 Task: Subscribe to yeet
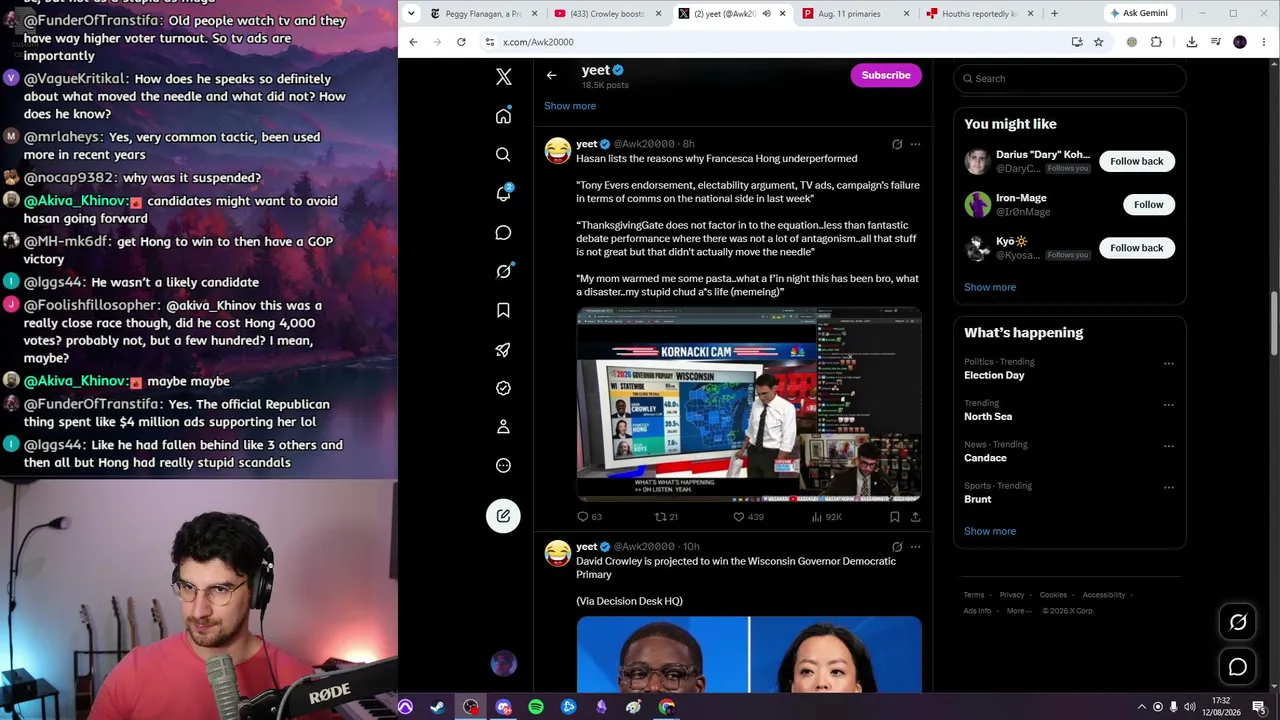[886, 75]
